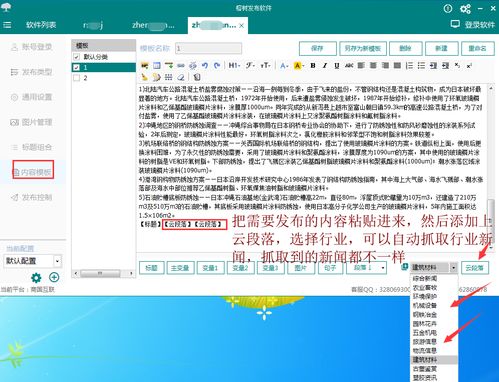Click the plus circle icon under 默认配置
Screen dimensions: 499x382
(54, 277)
